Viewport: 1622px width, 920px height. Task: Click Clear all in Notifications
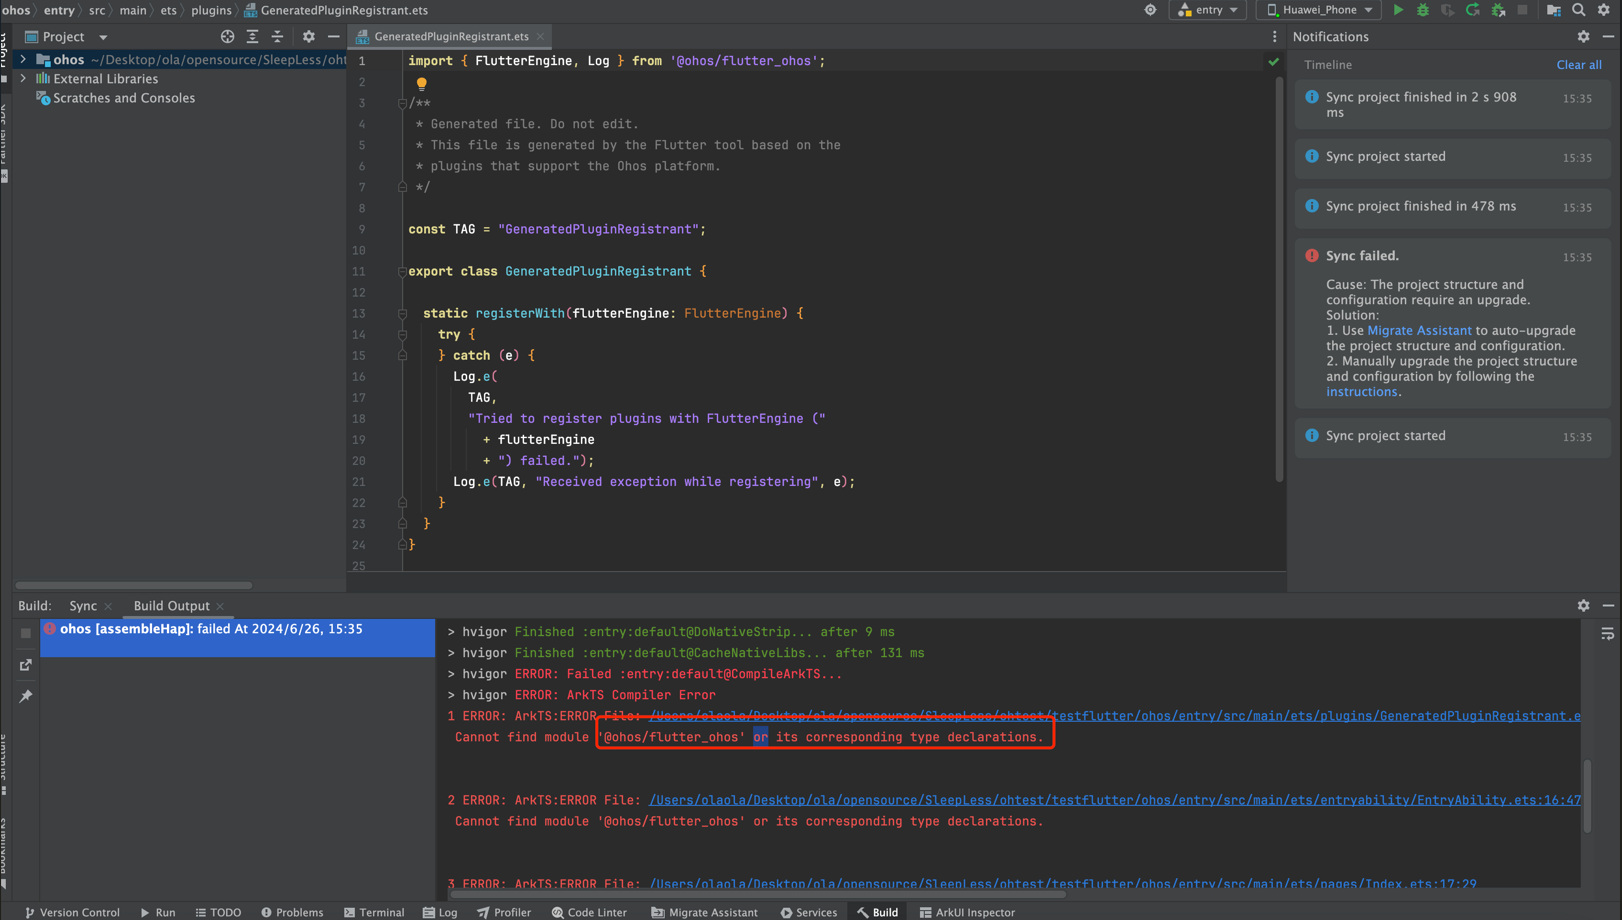click(x=1579, y=65)
